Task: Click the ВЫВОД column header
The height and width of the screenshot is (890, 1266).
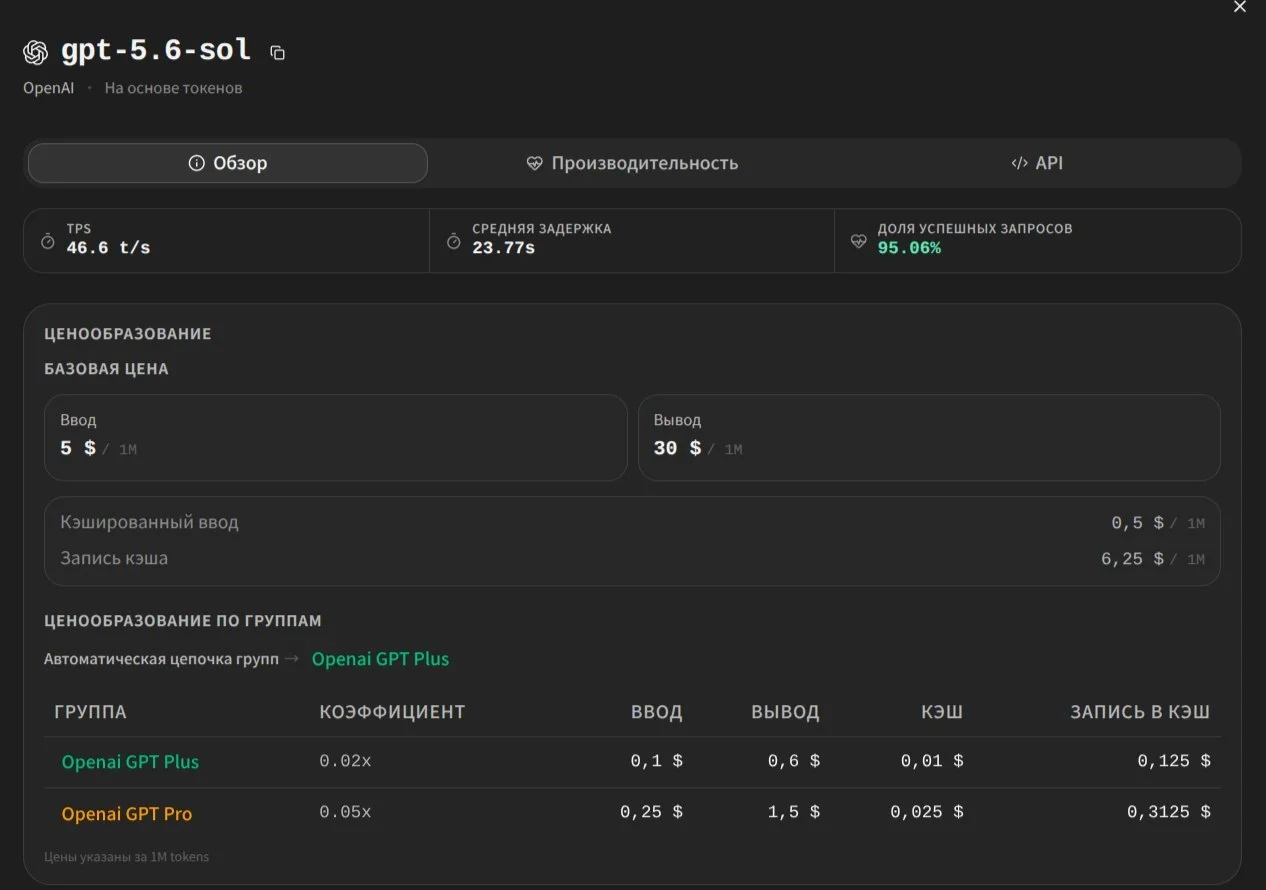Action: pos(785,712)
